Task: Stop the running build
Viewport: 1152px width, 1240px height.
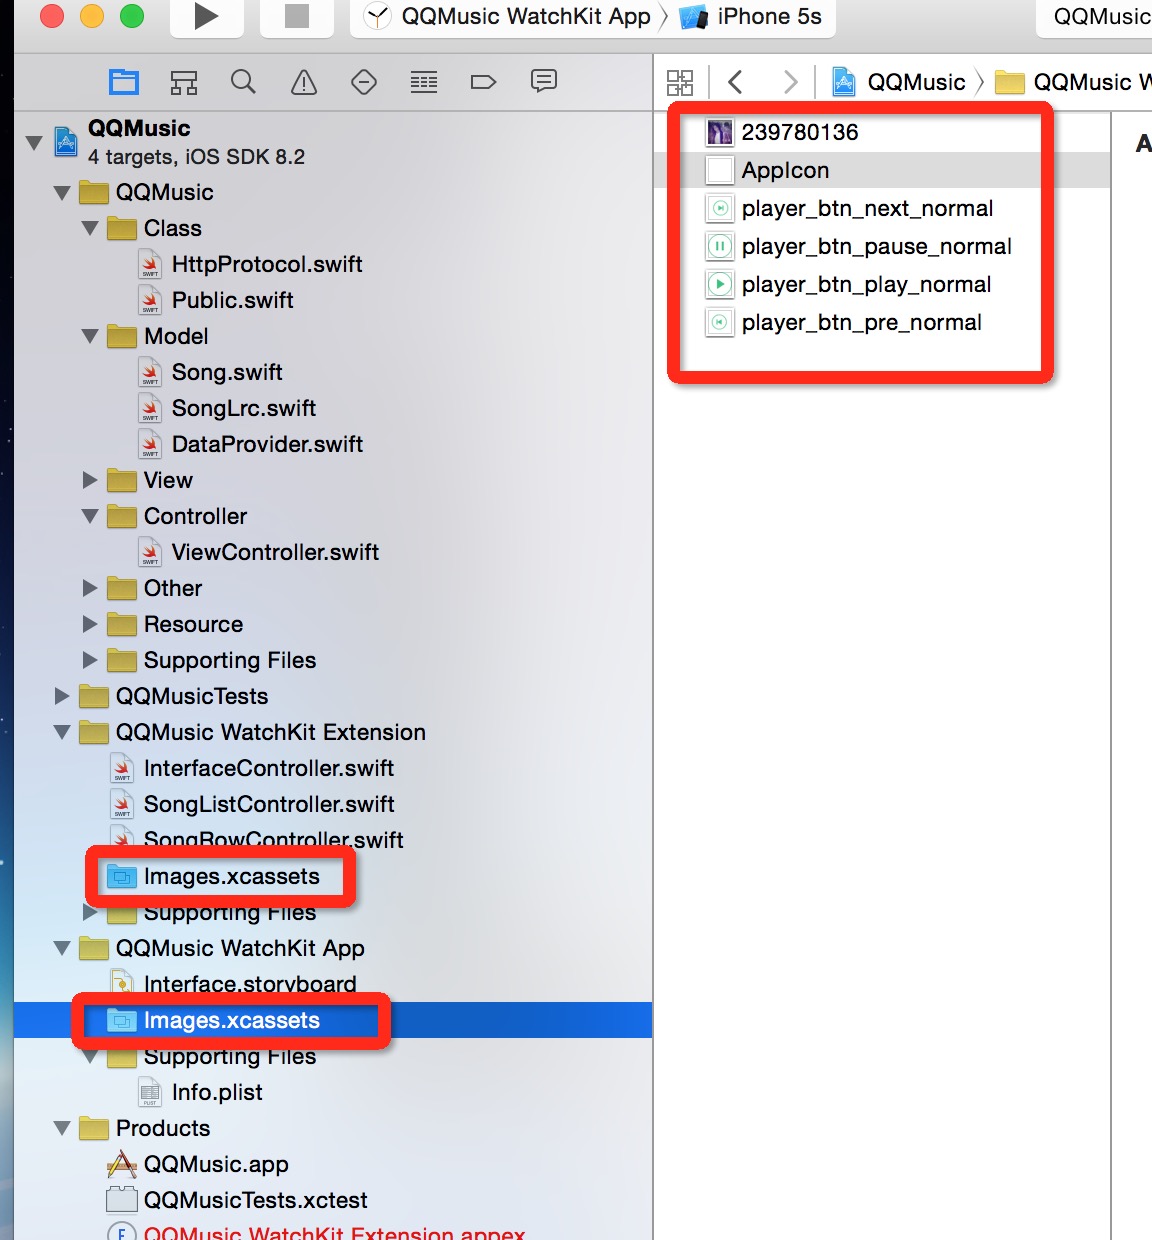Action: (297, 16)
